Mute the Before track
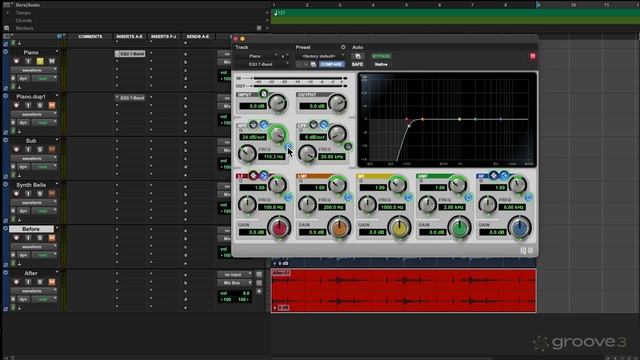The width and height of the screenshot is (640, 360). point(51,238)
